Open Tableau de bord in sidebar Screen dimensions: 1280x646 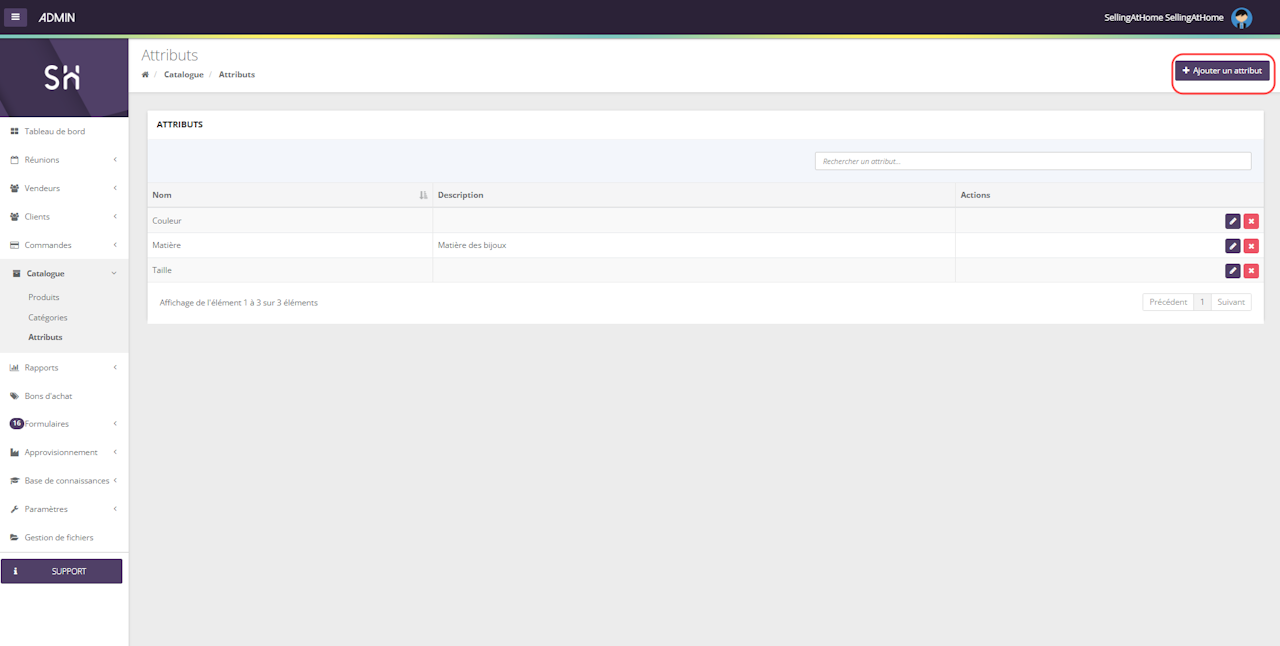[x=55, y=131]
